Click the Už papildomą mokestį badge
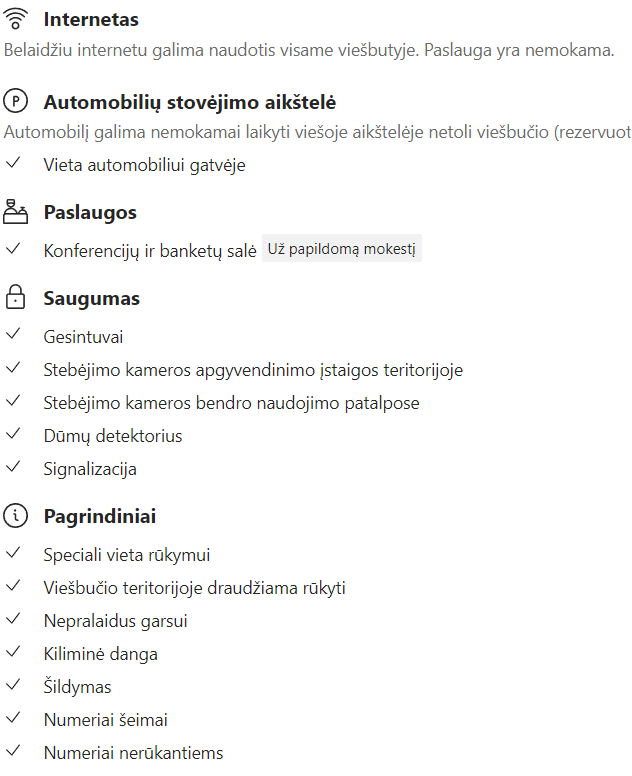The height and width of the screenshot is (776, 632). pos(342,249)
